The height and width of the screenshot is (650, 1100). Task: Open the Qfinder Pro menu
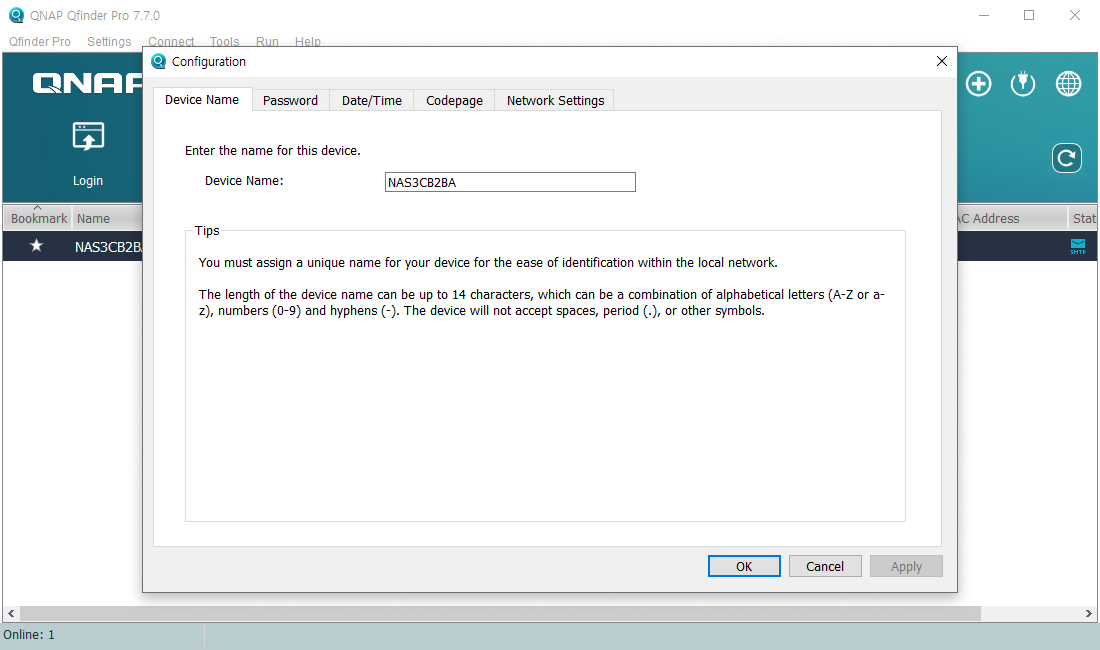click(x=40, y=42)
